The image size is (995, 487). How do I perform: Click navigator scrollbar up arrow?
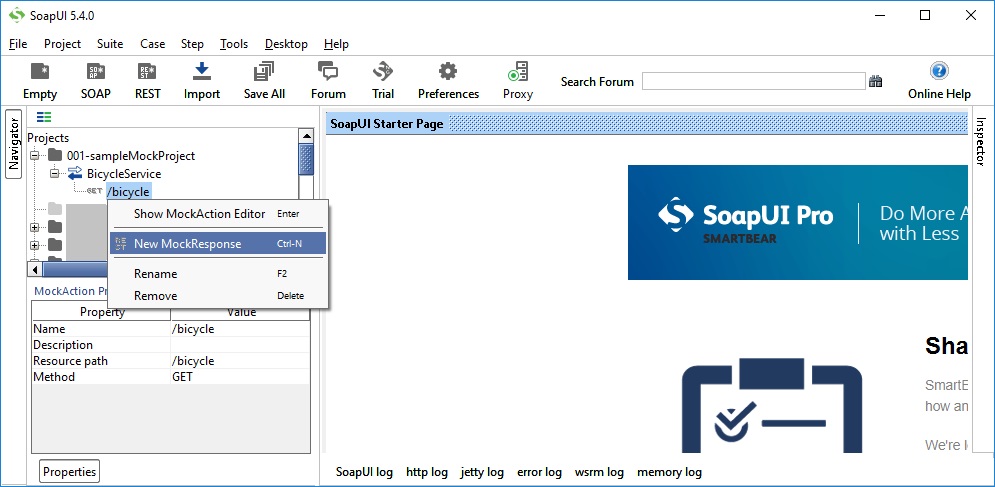tap(306, 136)
